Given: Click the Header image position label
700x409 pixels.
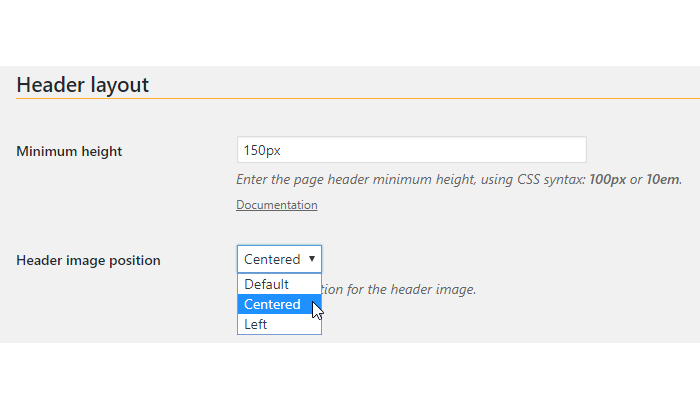Looking at the screenshot, I should [88, 260].
